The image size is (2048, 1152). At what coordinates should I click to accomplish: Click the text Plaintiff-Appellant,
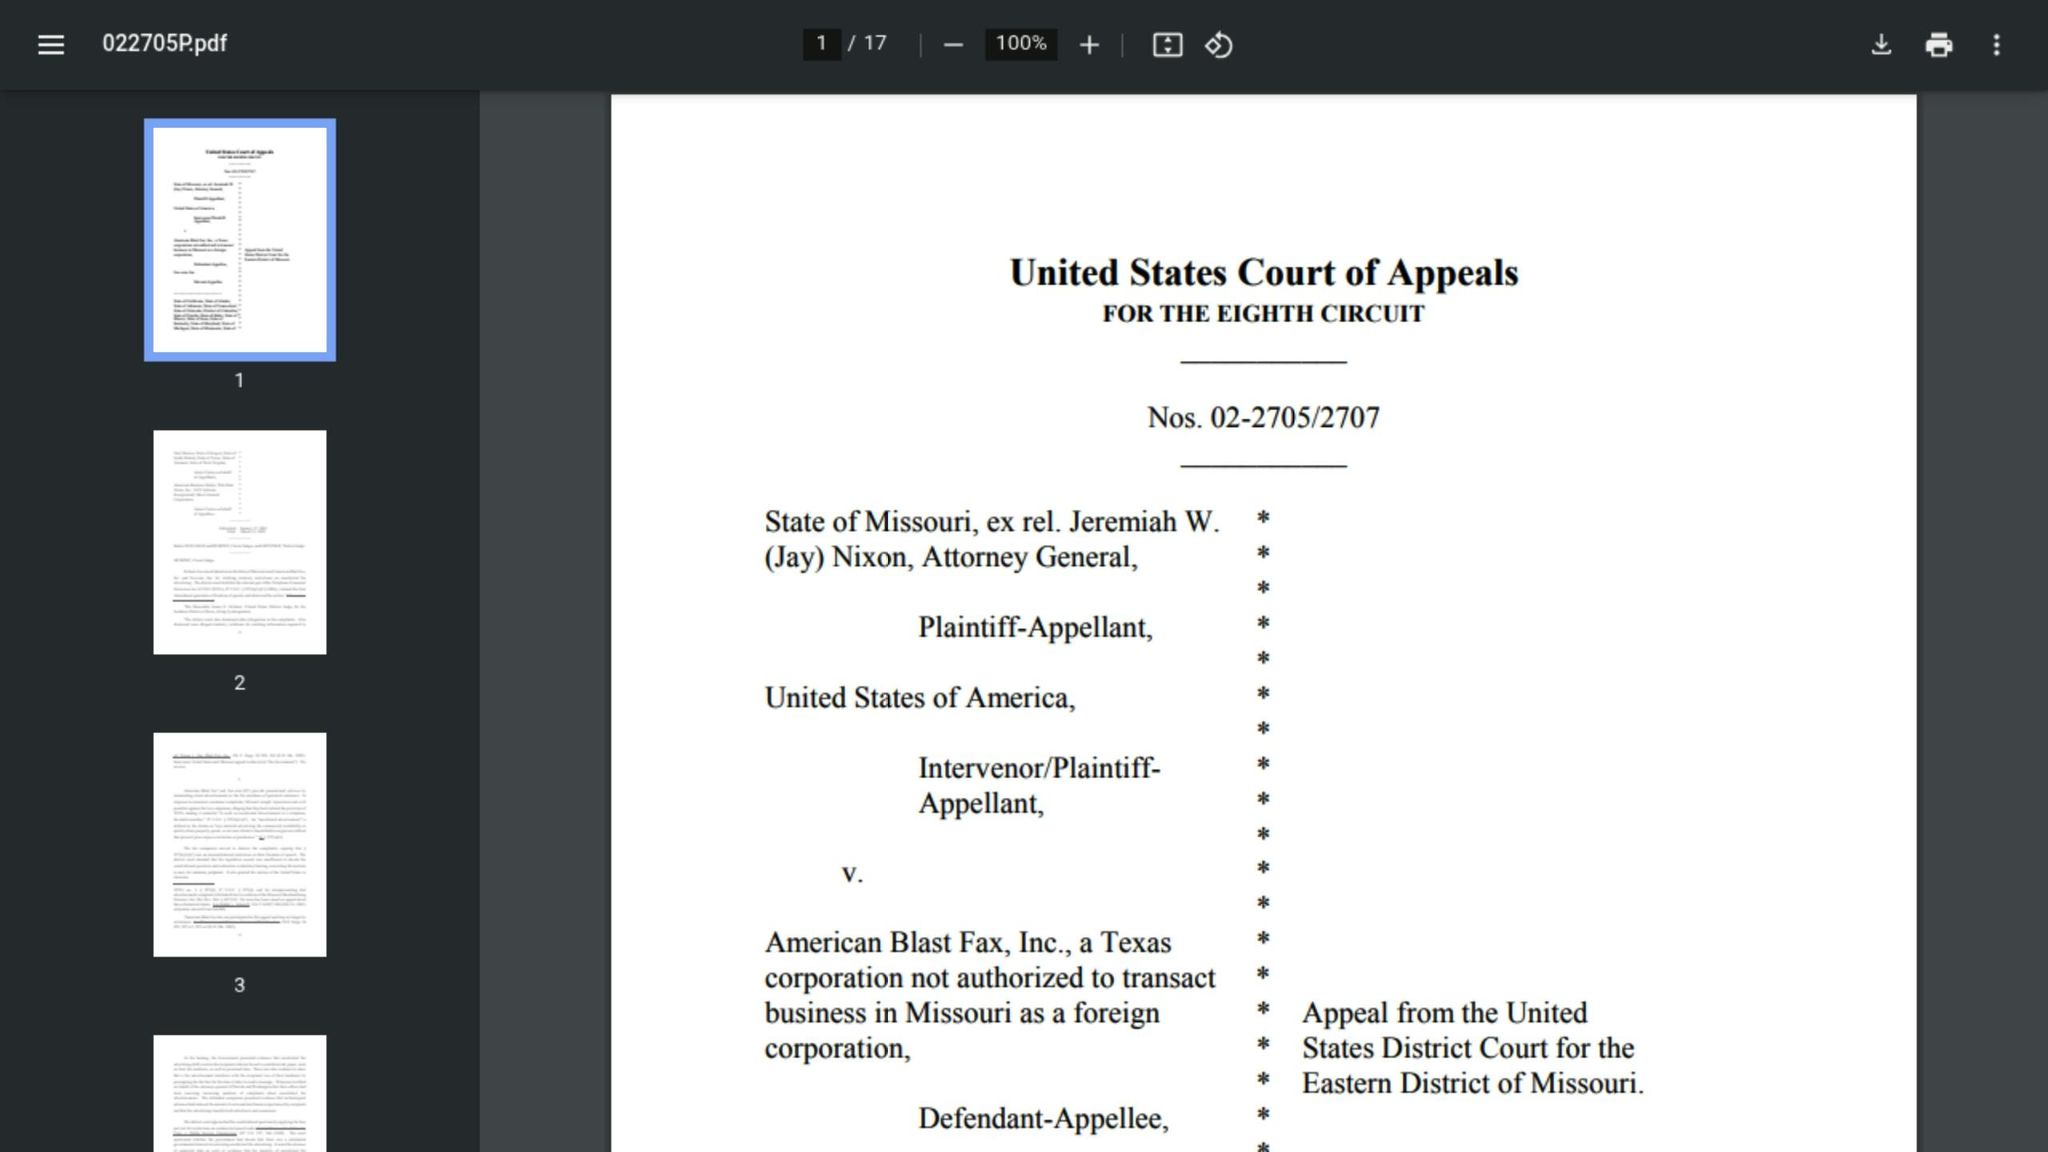[1035, 628]
